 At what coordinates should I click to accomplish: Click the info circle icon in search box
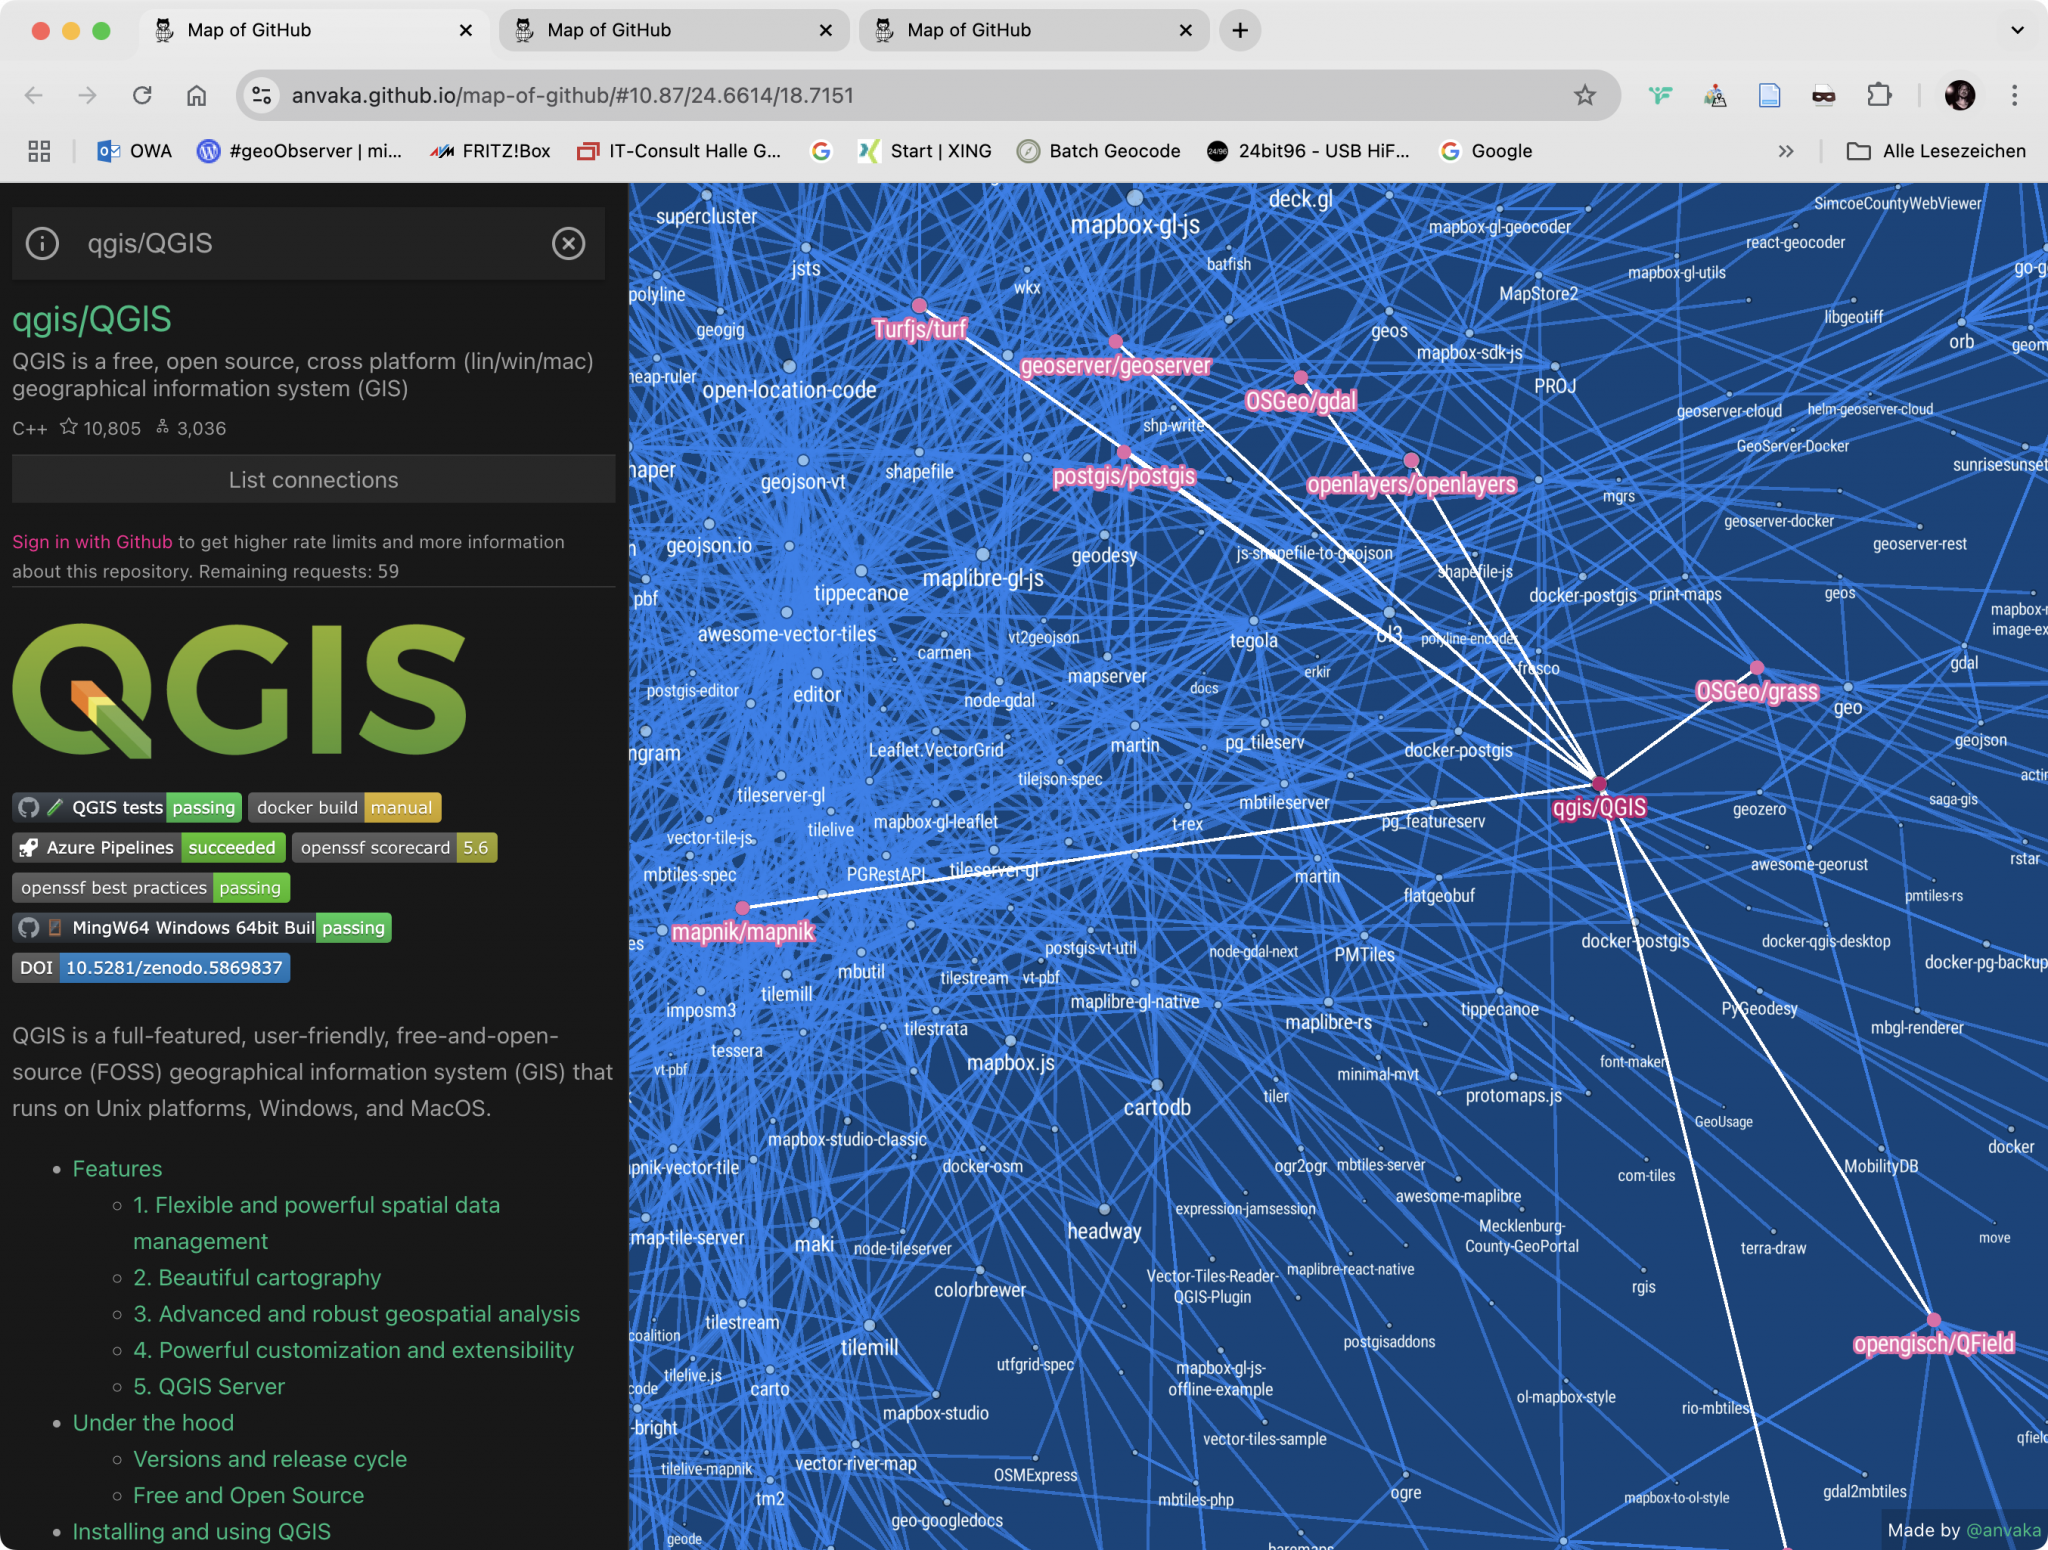(42, 243)
